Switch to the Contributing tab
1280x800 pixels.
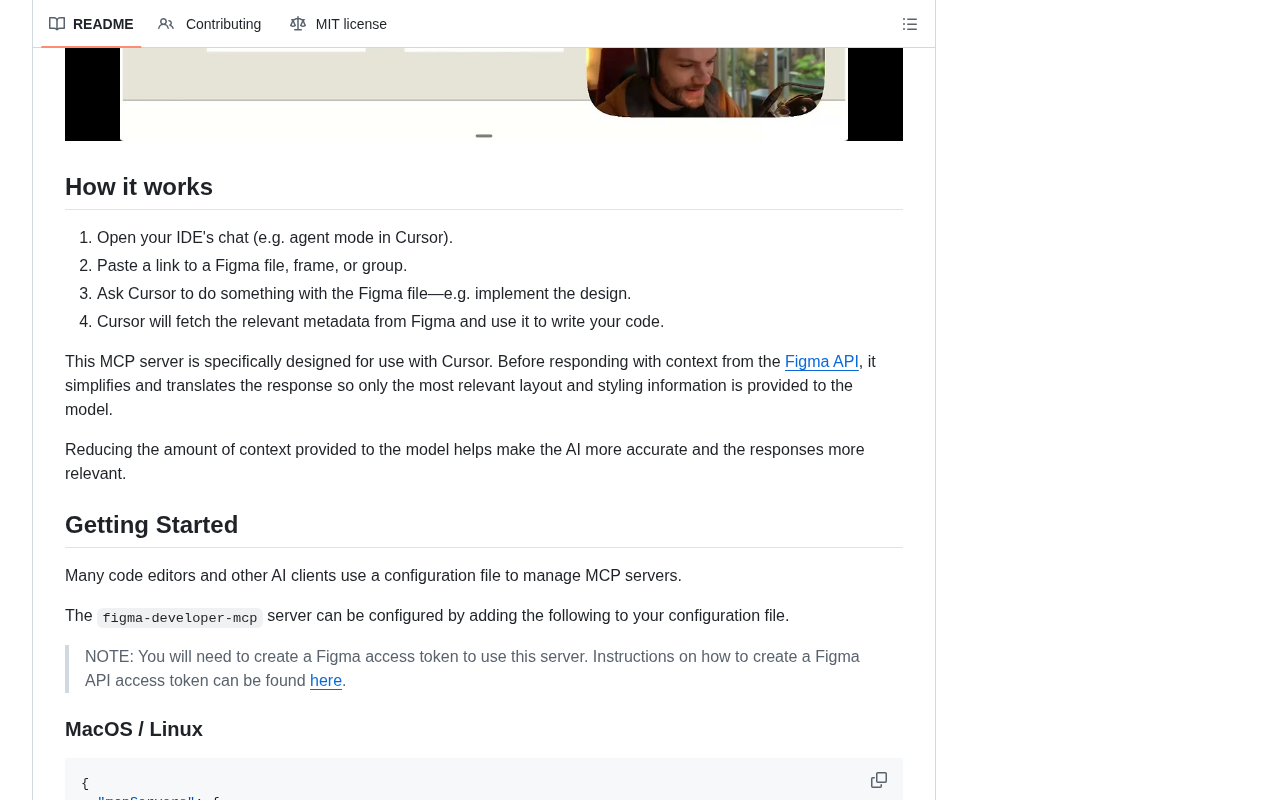coord(210,24)
